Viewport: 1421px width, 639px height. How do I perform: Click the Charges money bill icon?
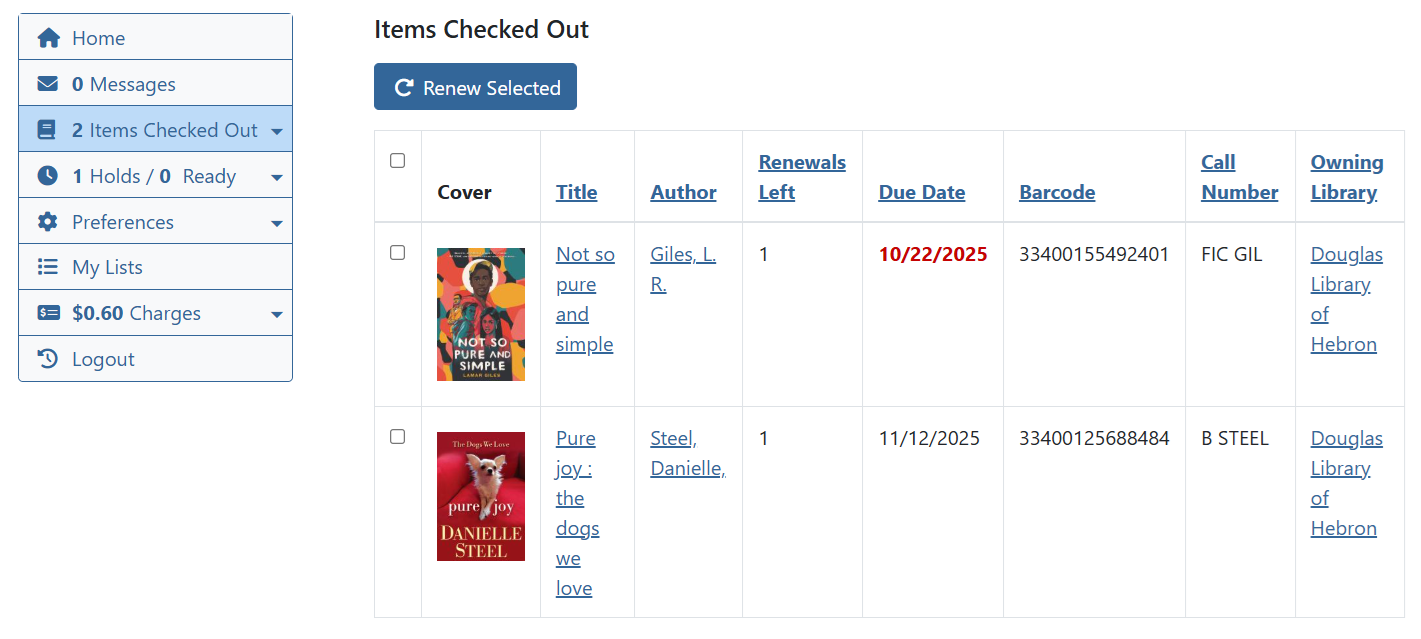point(48,313)
